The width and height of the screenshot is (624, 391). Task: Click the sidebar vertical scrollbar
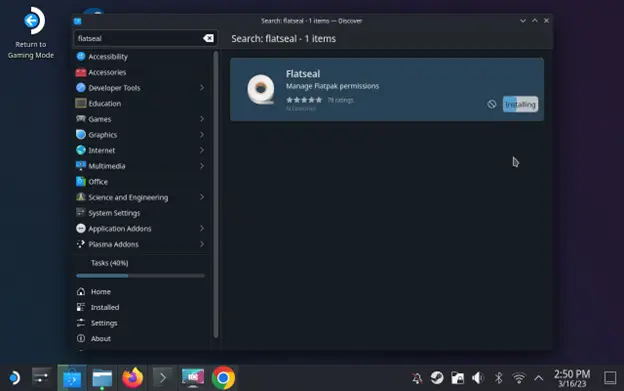point(216,194)
